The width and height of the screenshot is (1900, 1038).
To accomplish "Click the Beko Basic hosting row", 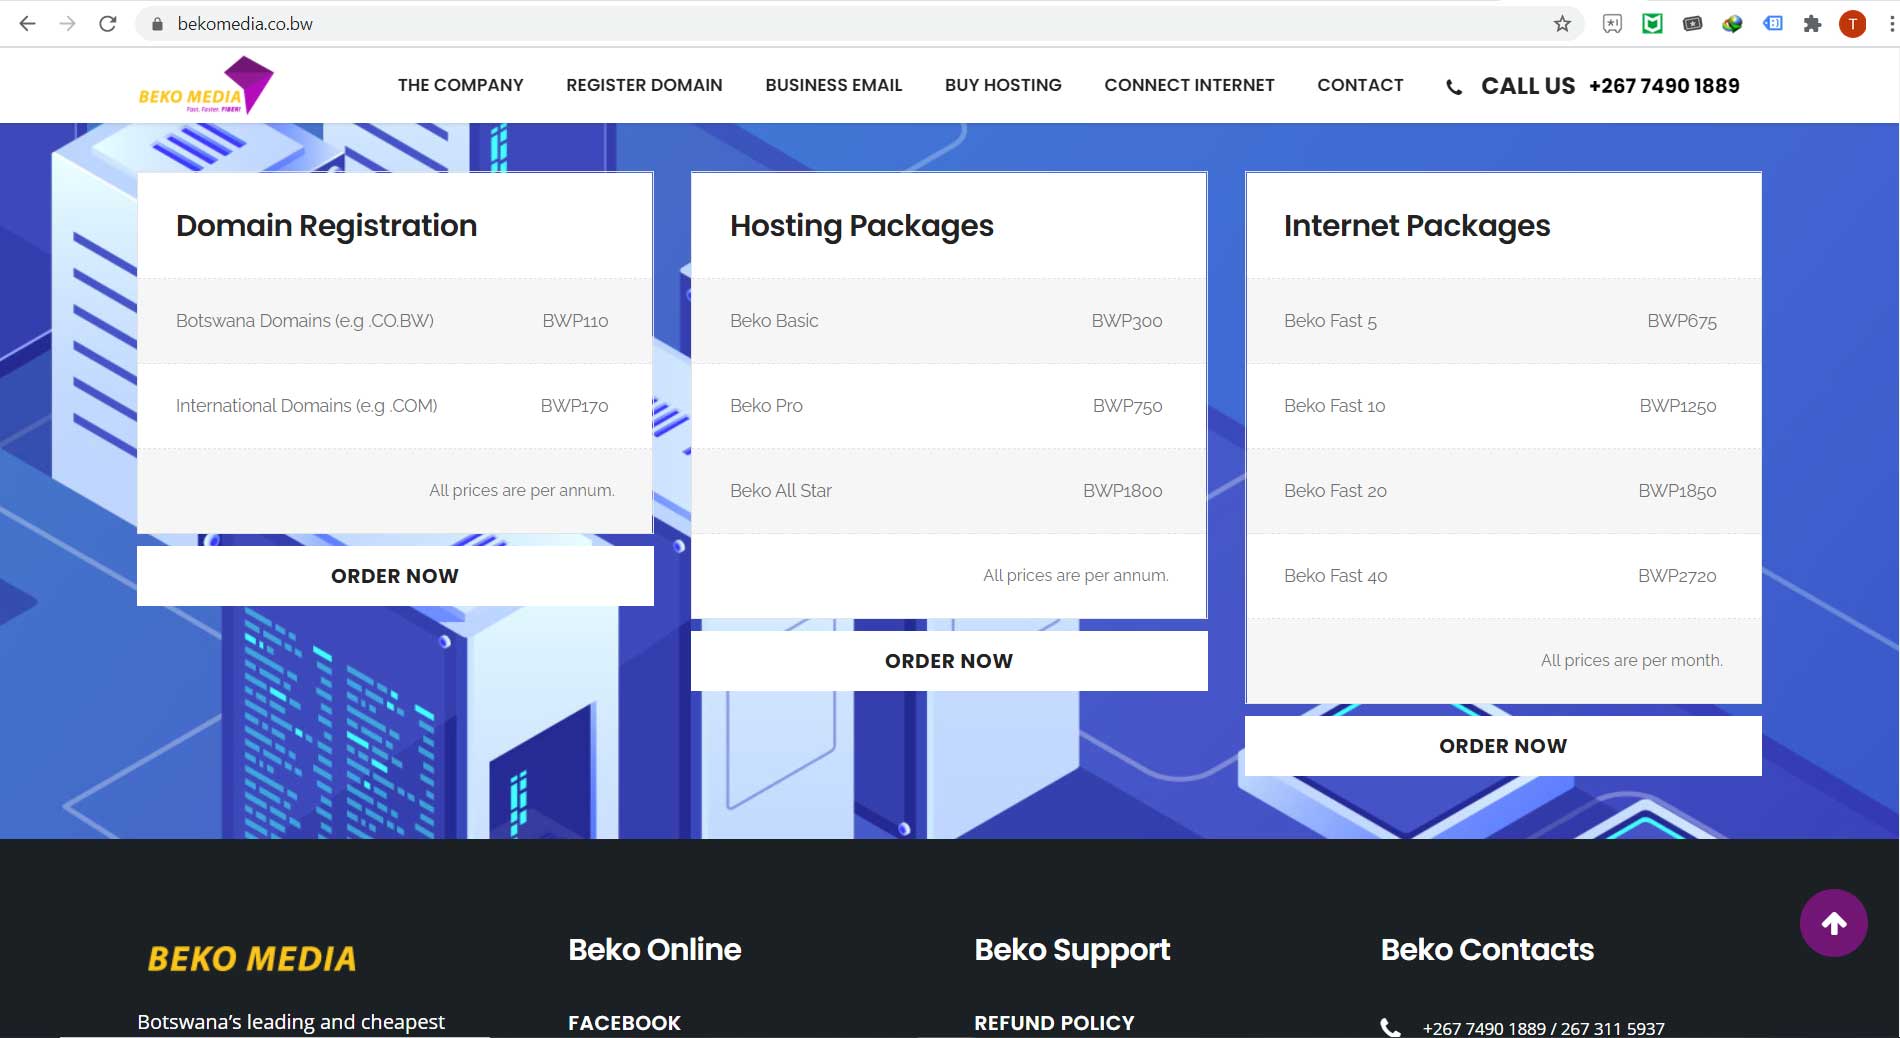I will 949,321.
